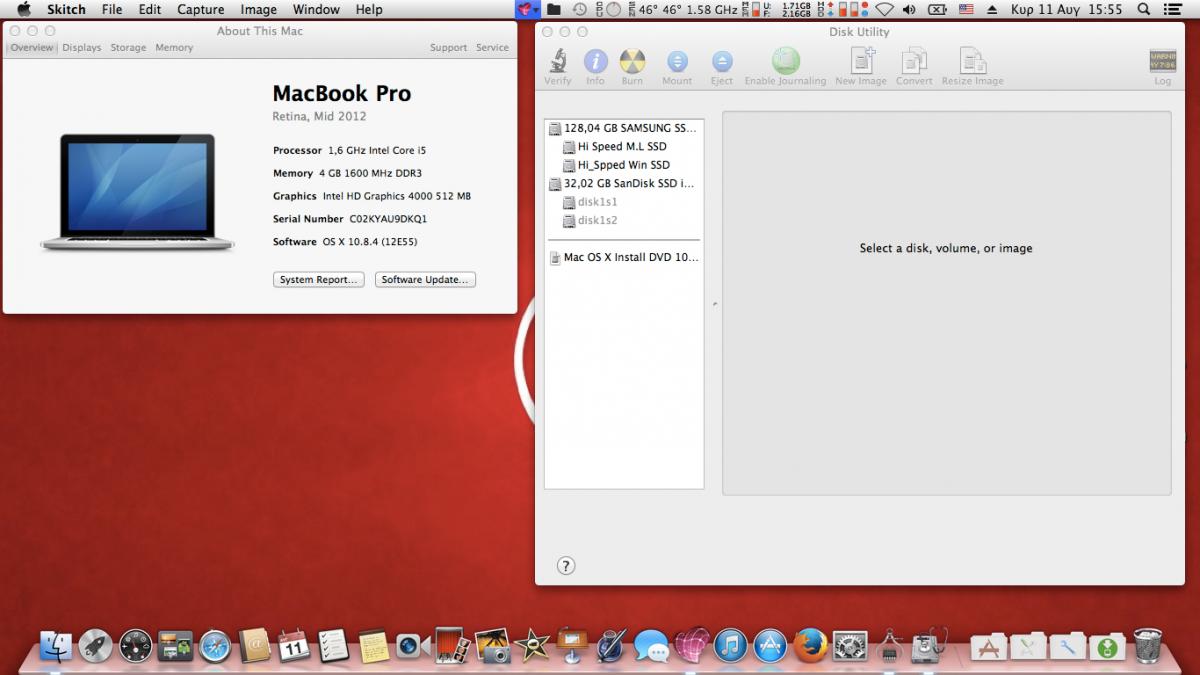Open the Notification Center list icon

pyautogui.click(x=1172, y=9)
